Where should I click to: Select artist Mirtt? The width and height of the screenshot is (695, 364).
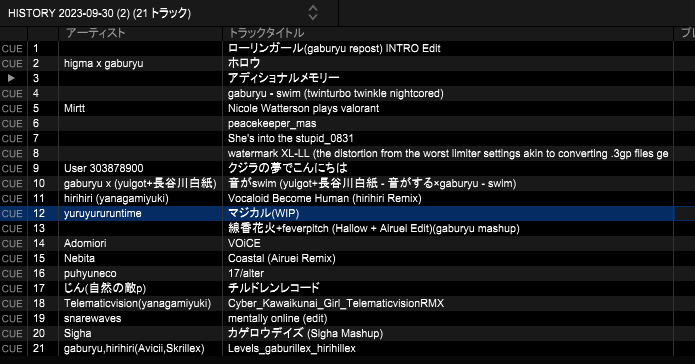[74, 109]
